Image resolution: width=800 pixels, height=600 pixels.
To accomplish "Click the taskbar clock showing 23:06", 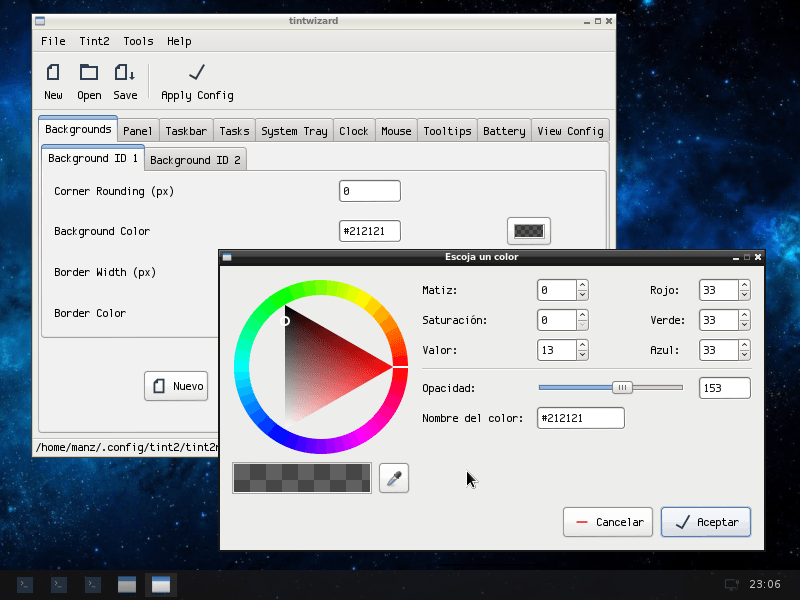I will point(764,584).
